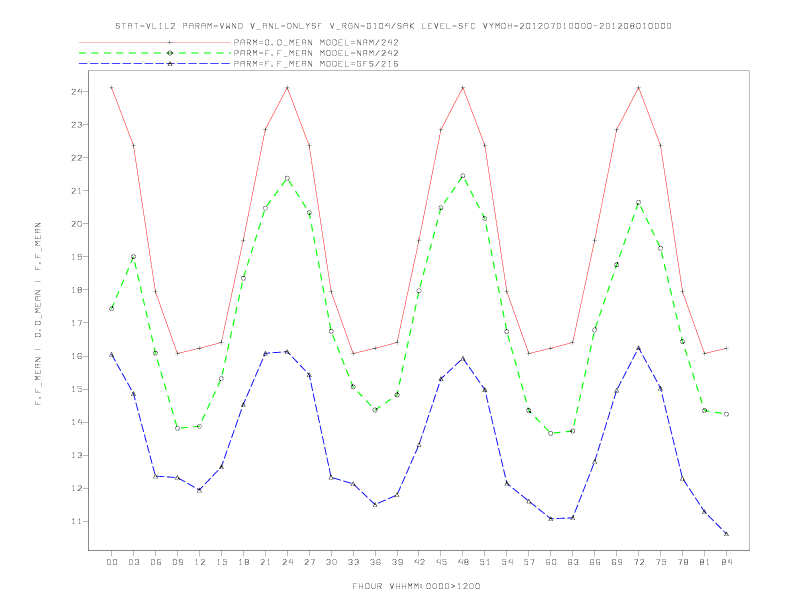Click the red plus marker at hour 84
The image size is (792, 612).
[726, 348]
